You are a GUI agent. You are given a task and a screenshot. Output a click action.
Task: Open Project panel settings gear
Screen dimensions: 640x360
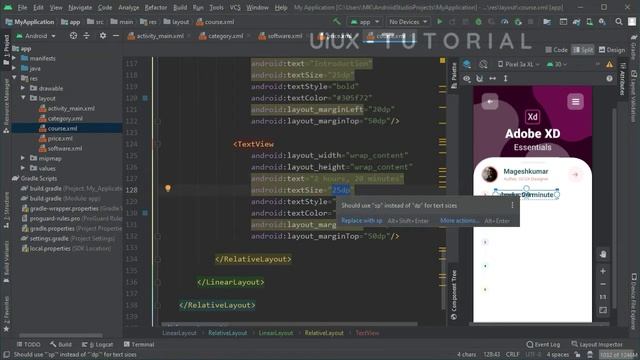[103, 36]
